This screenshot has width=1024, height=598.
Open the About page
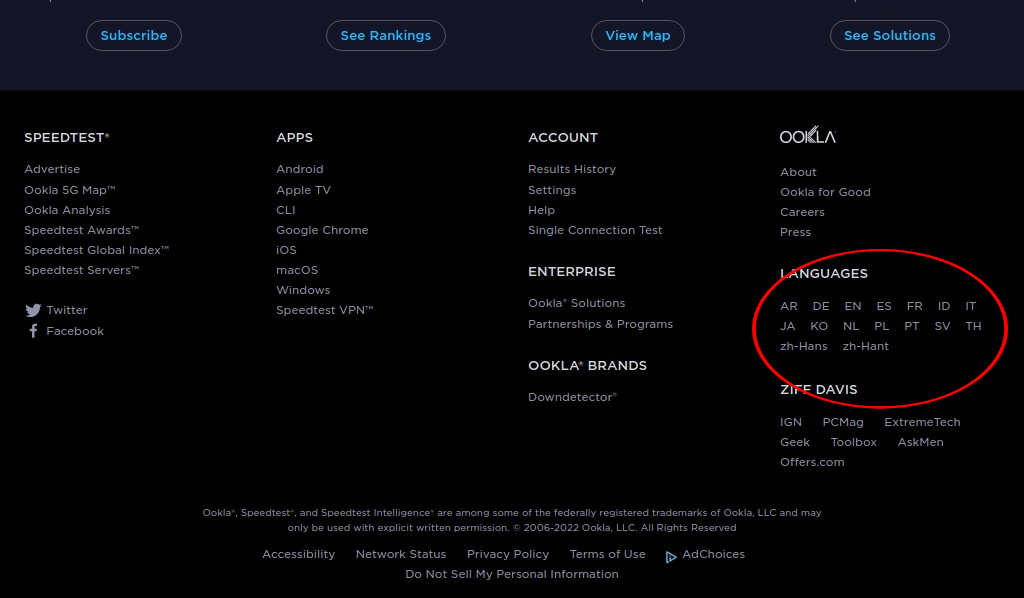pos(798,172)
